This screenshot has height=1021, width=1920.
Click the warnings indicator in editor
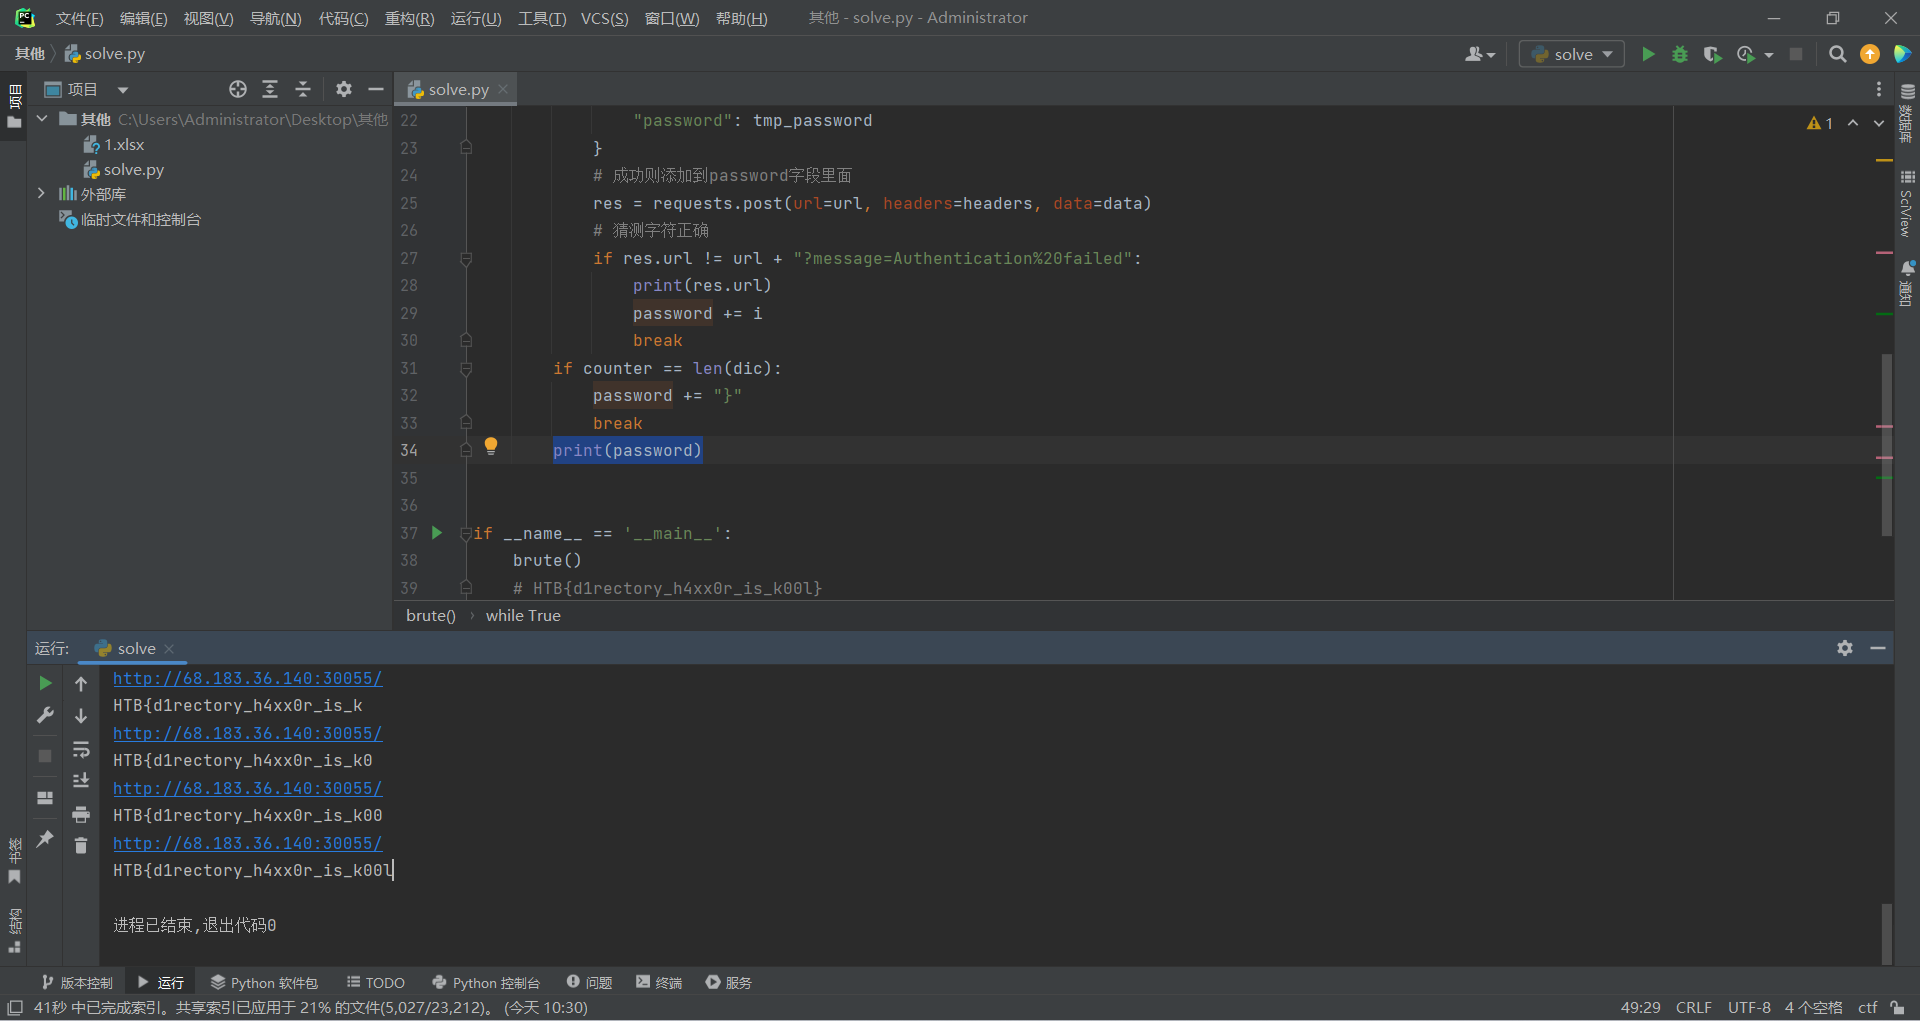[x=1820, y=123]
